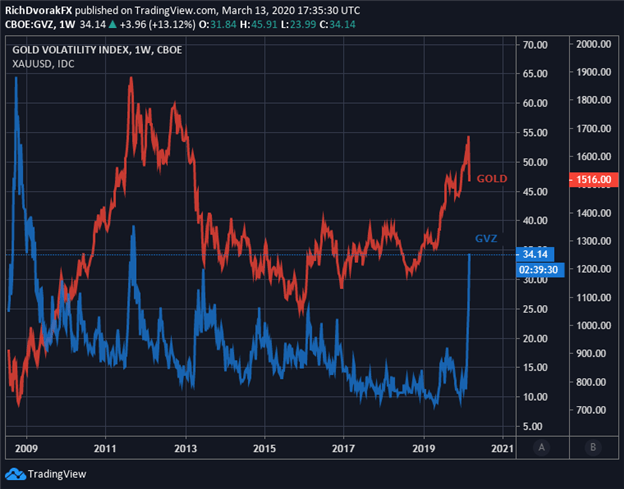Click the 2011 time axis label
Image resolution: width=624 pixels, height=489 pixels.
click(x=105, y=449)
